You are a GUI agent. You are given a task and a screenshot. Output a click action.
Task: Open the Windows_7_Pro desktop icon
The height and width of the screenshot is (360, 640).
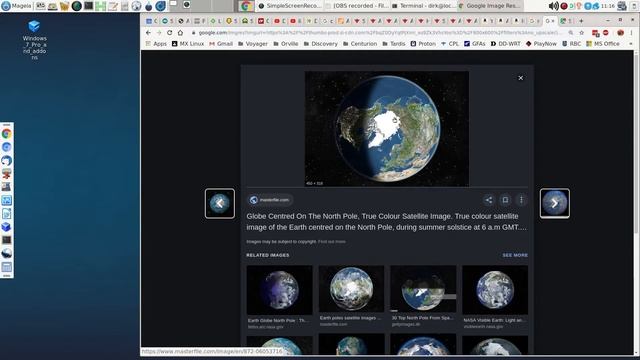[x=34, y=40]
